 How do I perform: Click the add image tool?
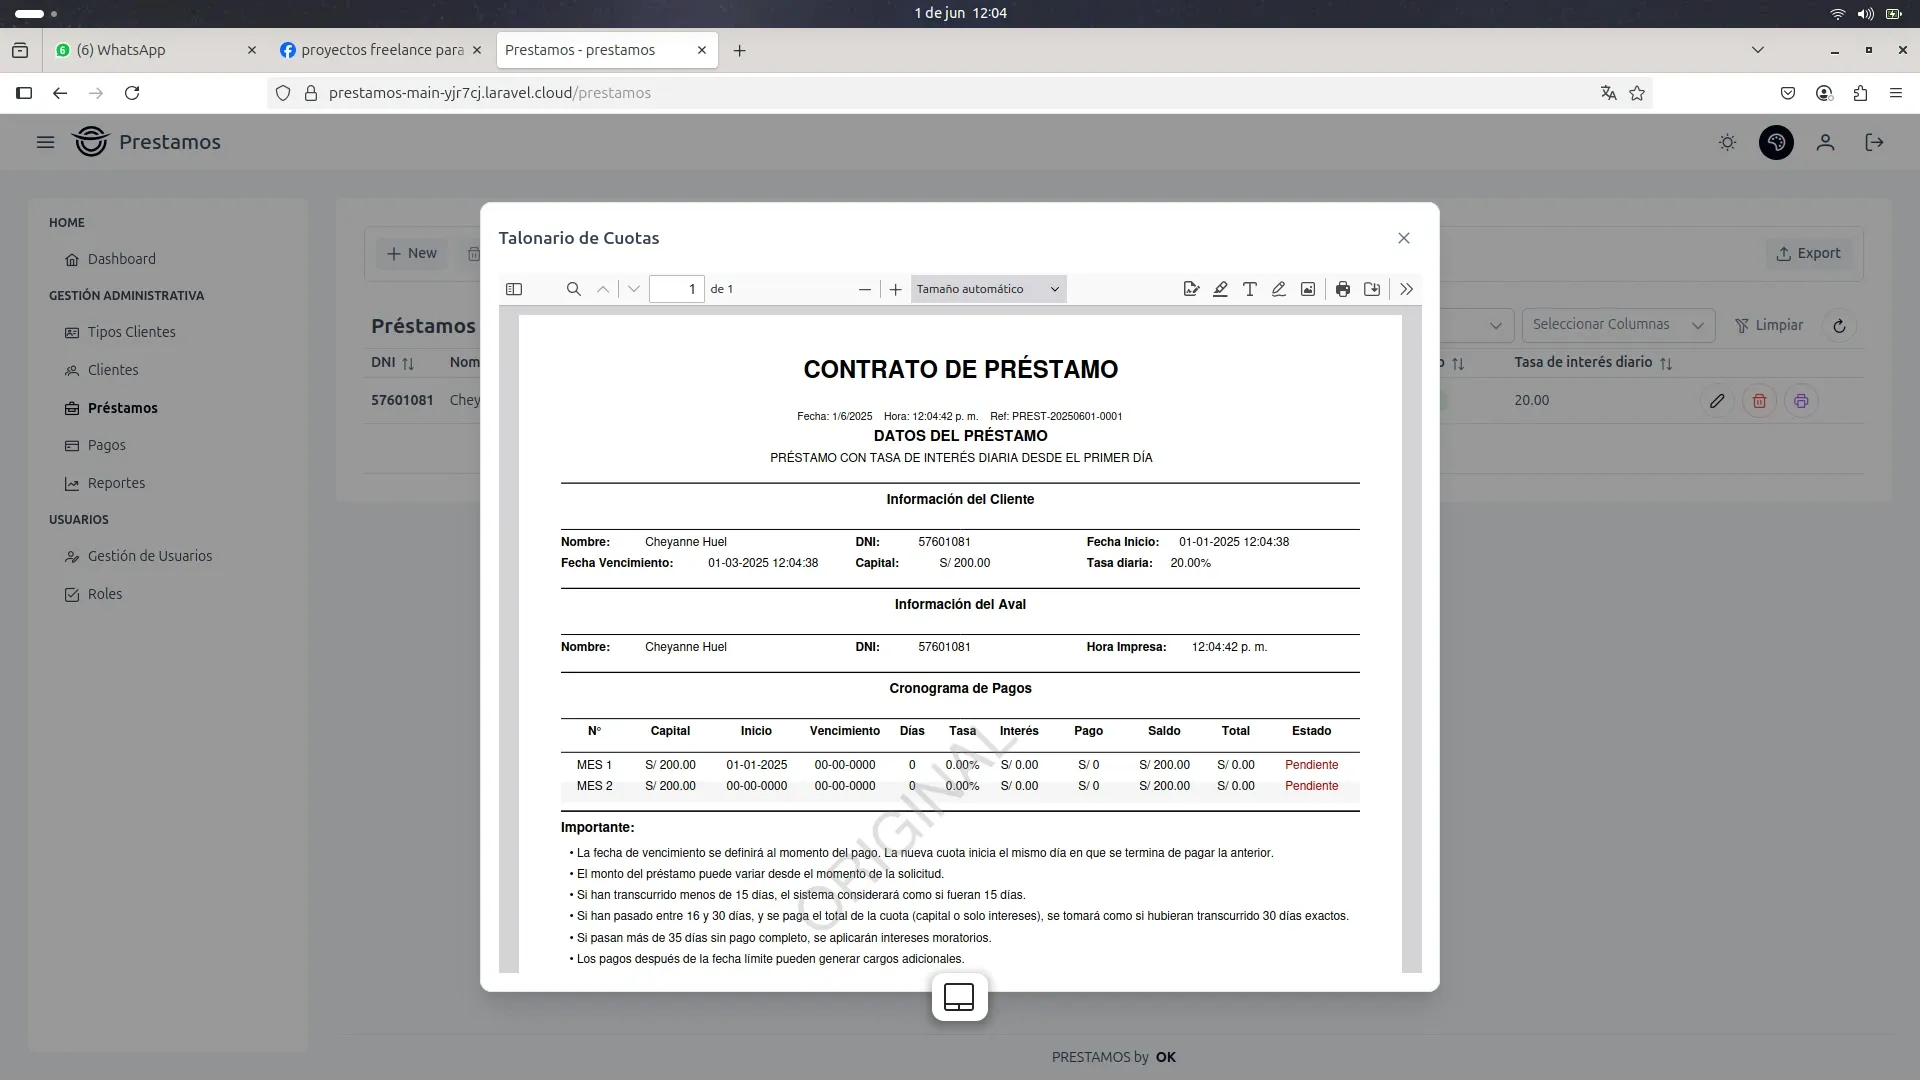(1307, 289)
